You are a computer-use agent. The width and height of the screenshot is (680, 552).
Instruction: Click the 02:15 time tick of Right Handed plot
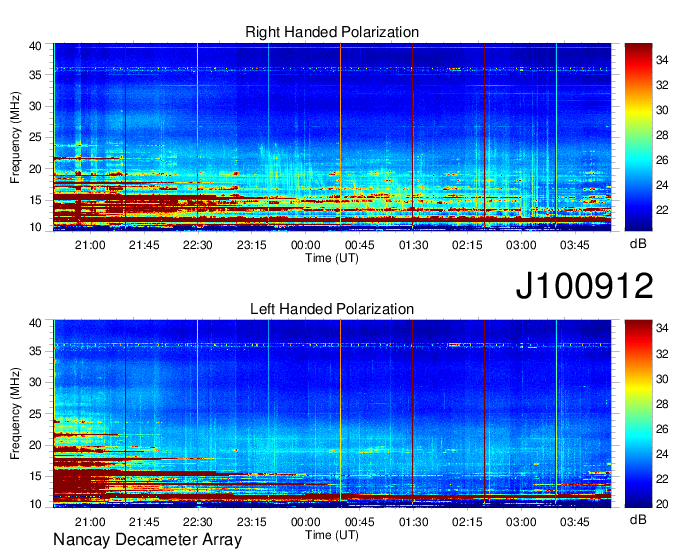467,245
